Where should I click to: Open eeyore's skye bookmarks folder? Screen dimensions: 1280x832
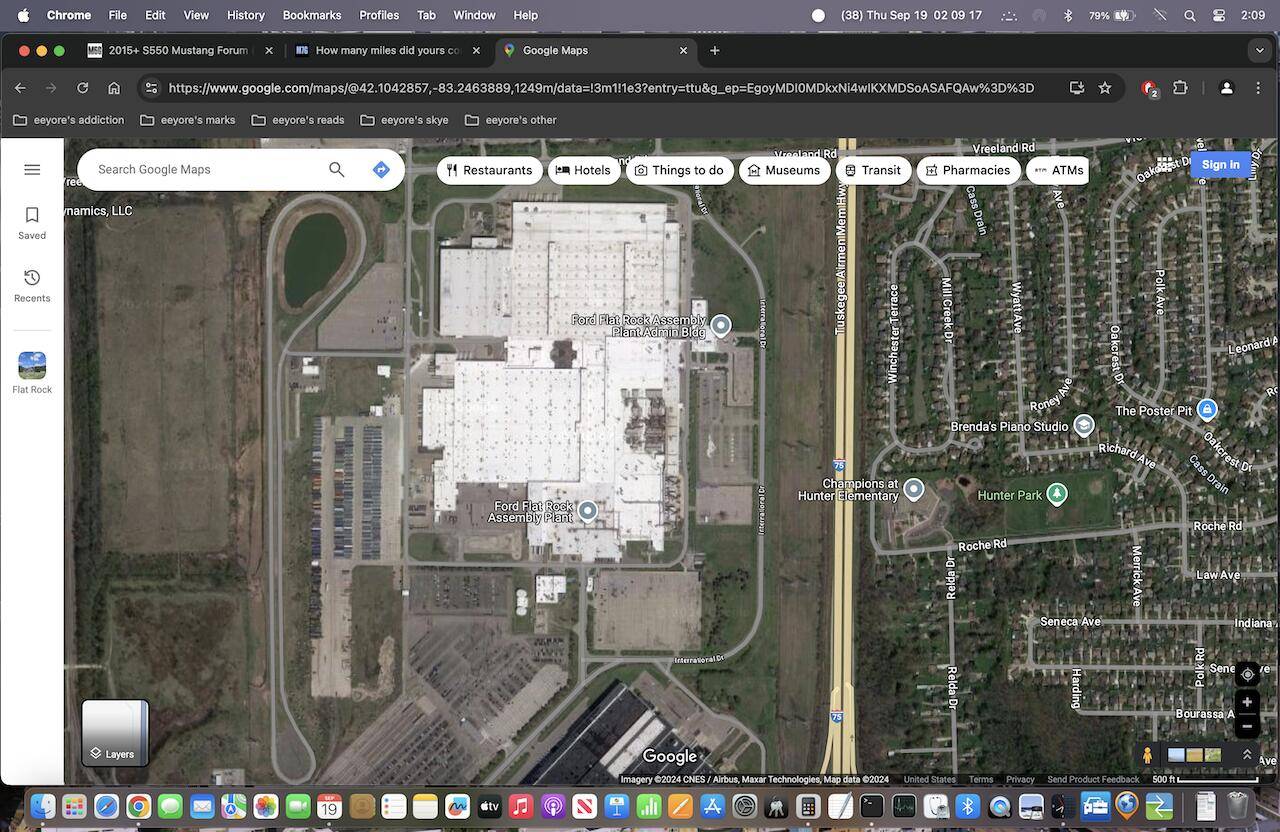405,120
